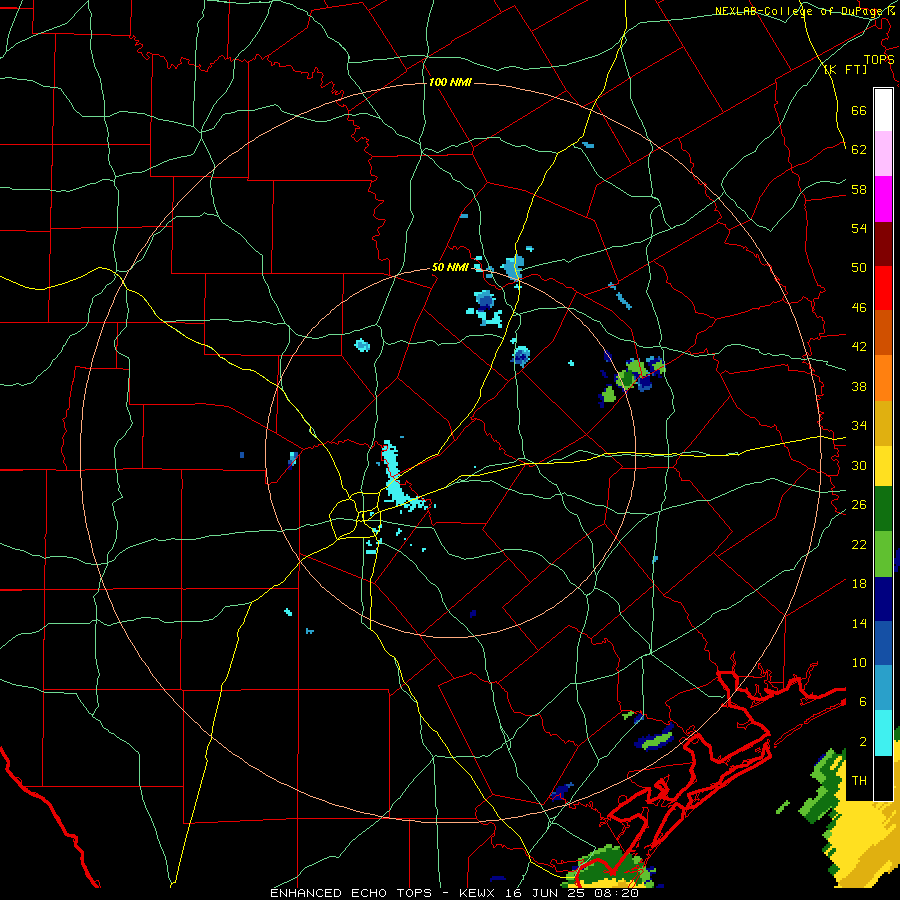Click the 'ENHANCED ECHO TOPS' caption text
Viewport: 900px width, 900px height.
[x=351, y=893]
